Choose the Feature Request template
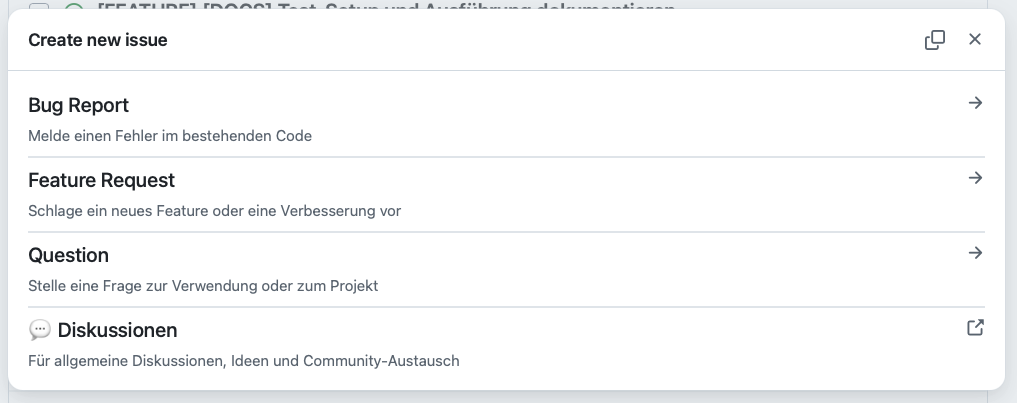This screenshot has width=1017, height=403. tap(102, 180)
